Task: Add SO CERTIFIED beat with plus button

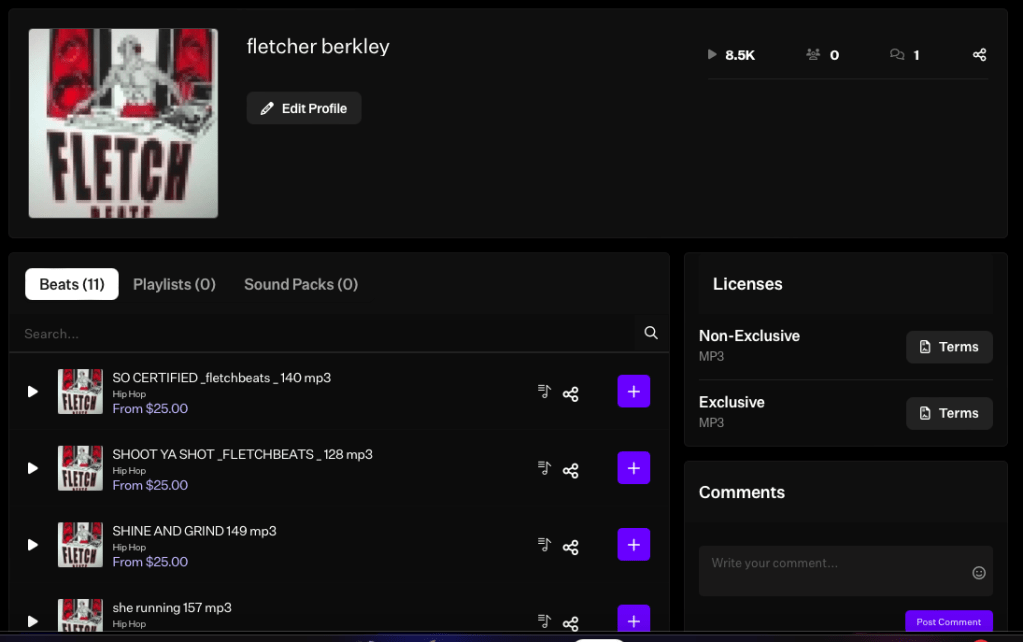Action: click(633, 392)
